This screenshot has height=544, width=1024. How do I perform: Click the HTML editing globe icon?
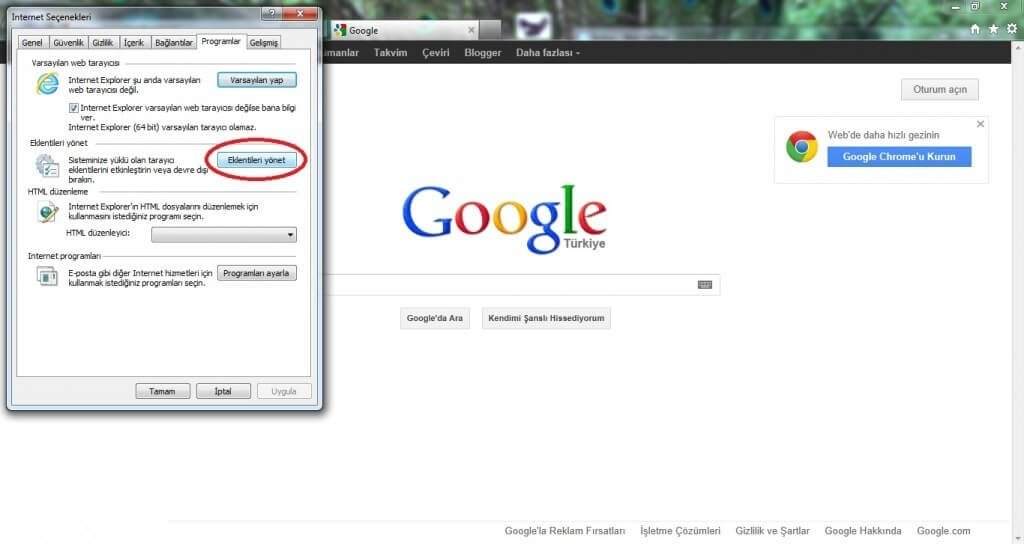coord(47,212)
